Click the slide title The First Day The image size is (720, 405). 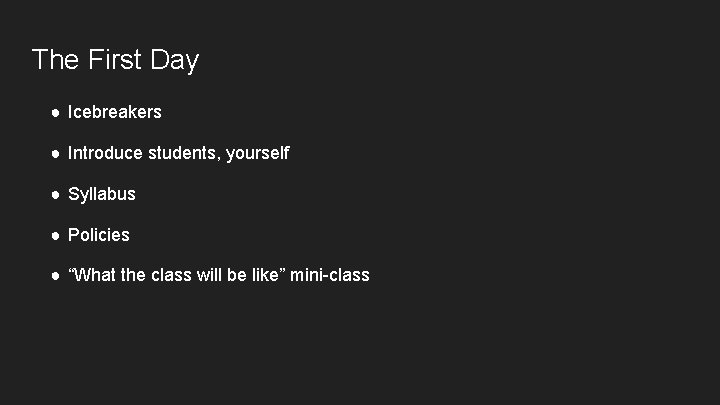tap(115, 60)
